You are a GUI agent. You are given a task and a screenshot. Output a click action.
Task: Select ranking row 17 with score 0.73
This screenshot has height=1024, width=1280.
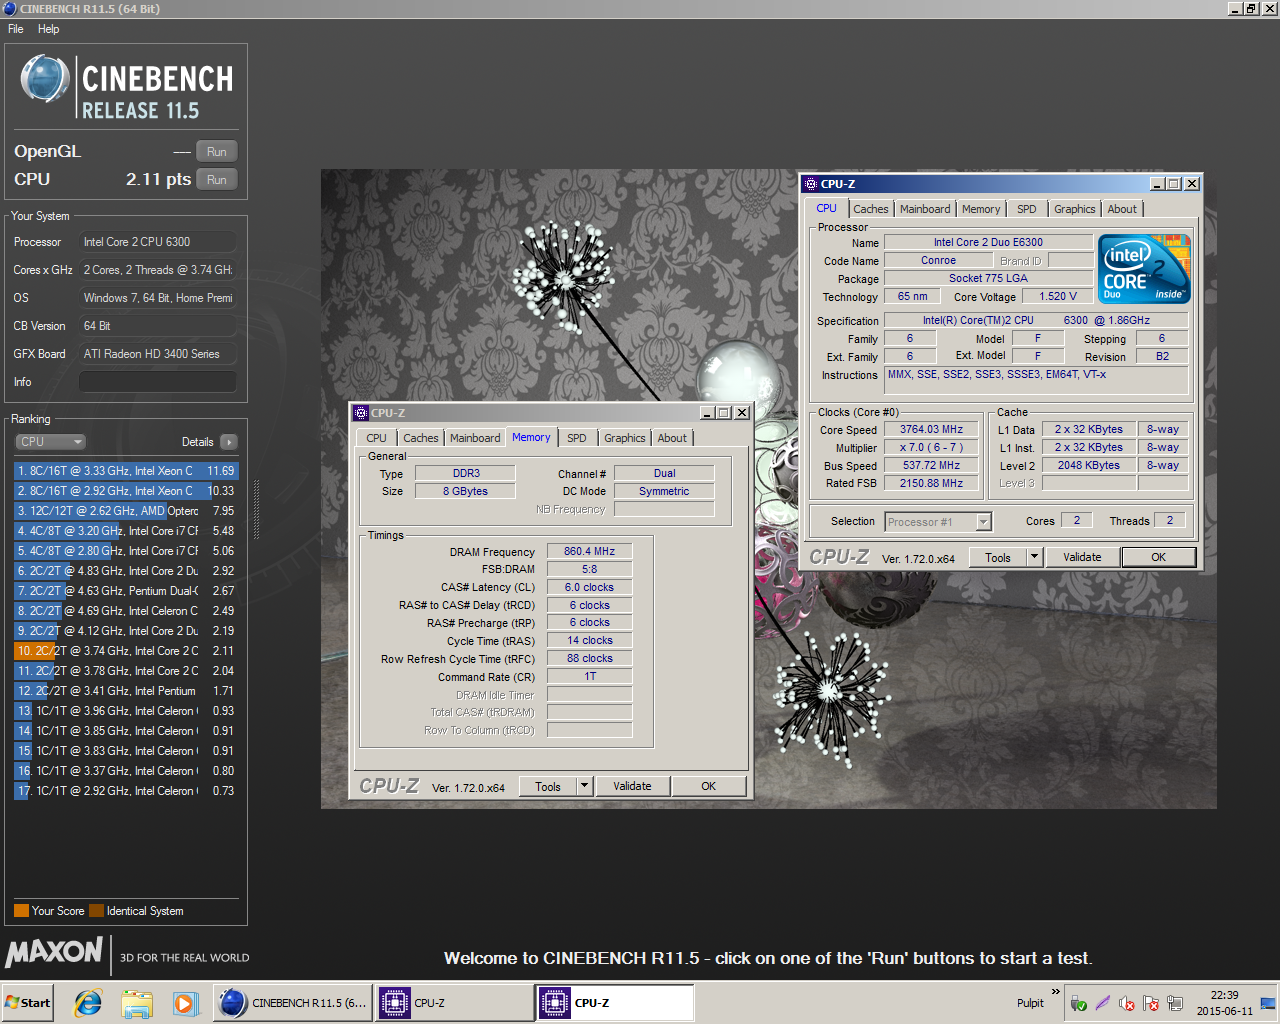[x=126, y=791]
